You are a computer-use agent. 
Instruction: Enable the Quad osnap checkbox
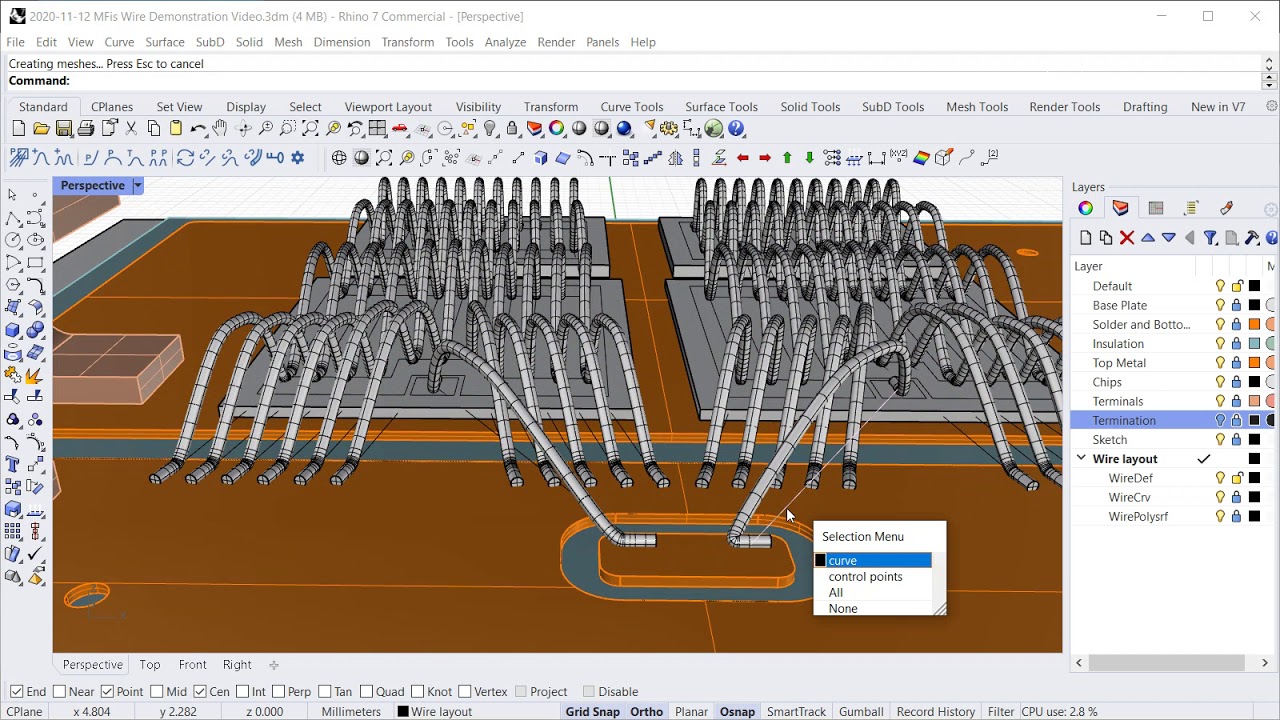367,691
